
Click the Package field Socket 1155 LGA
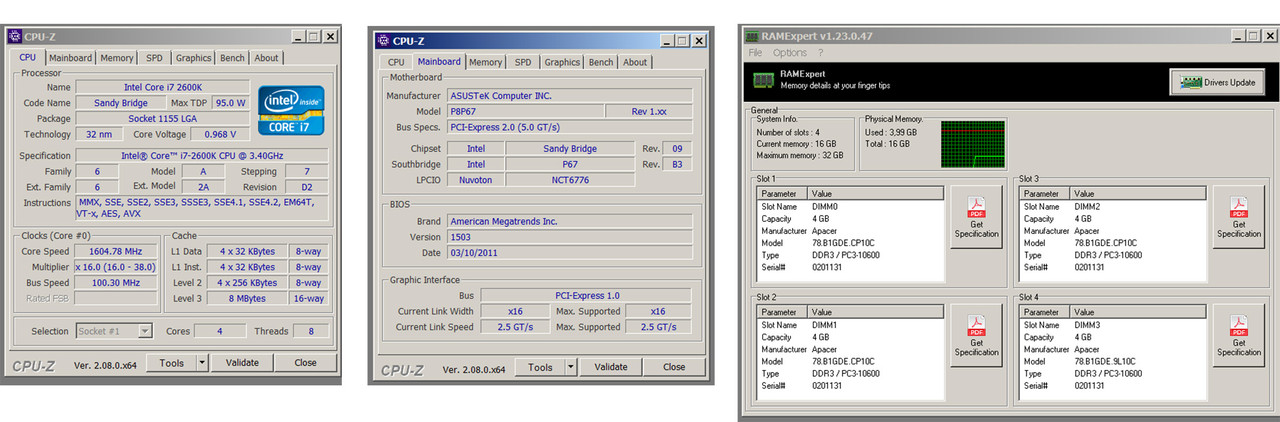coord(162,118)
